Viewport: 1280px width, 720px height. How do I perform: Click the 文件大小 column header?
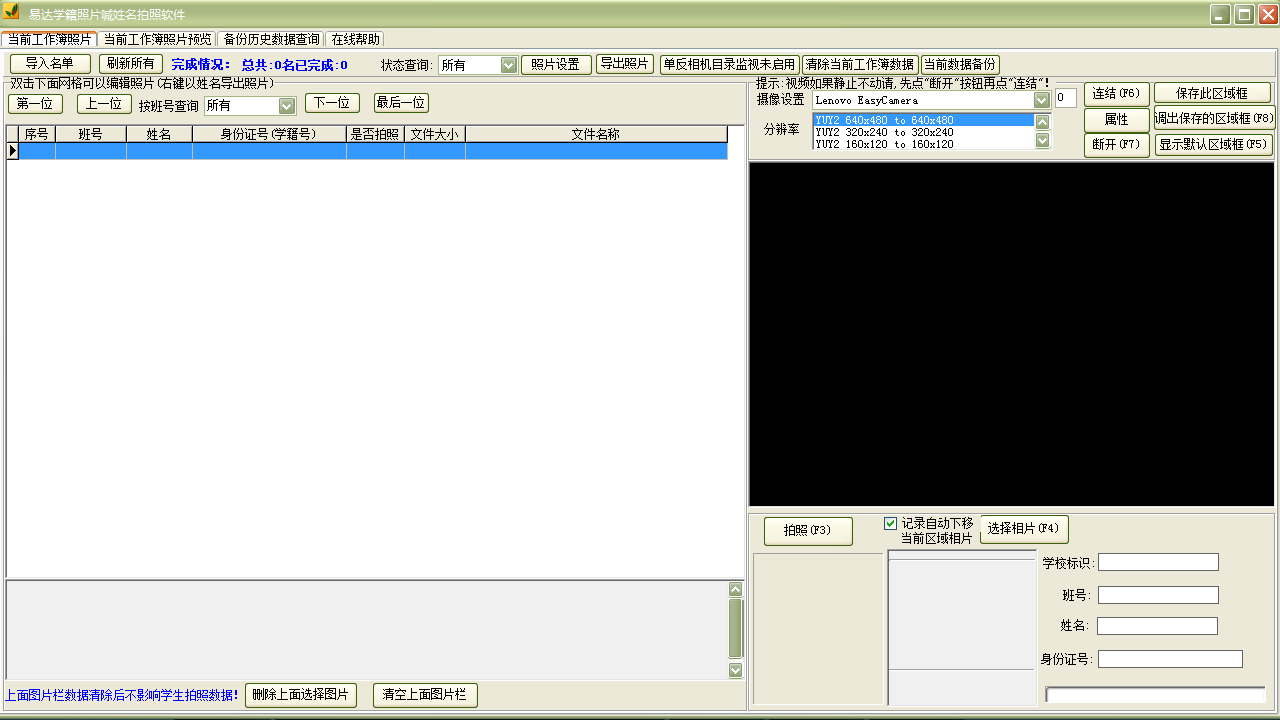pyautogui.click(x=435, y=134)
